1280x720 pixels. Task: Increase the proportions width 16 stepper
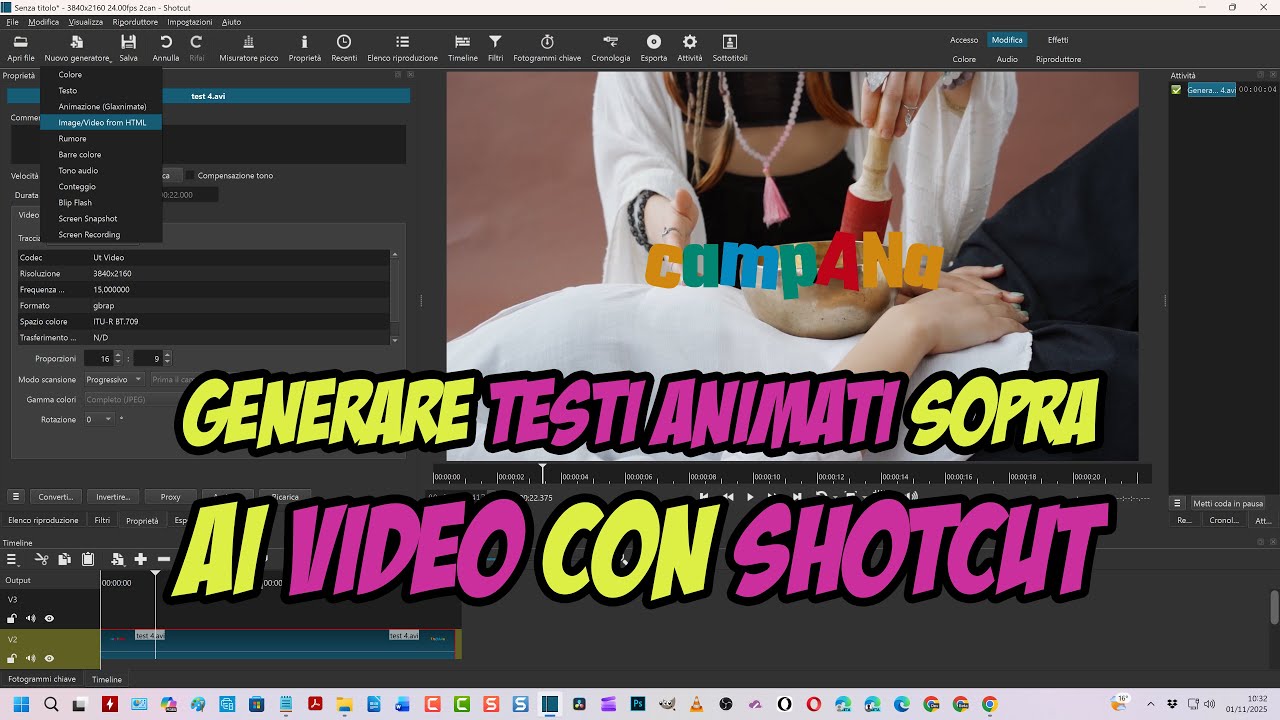(118, 355)
